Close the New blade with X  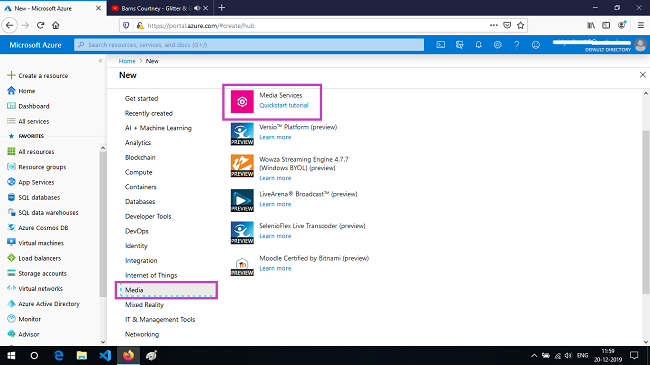pyautogui.click(x=643, y=75)
